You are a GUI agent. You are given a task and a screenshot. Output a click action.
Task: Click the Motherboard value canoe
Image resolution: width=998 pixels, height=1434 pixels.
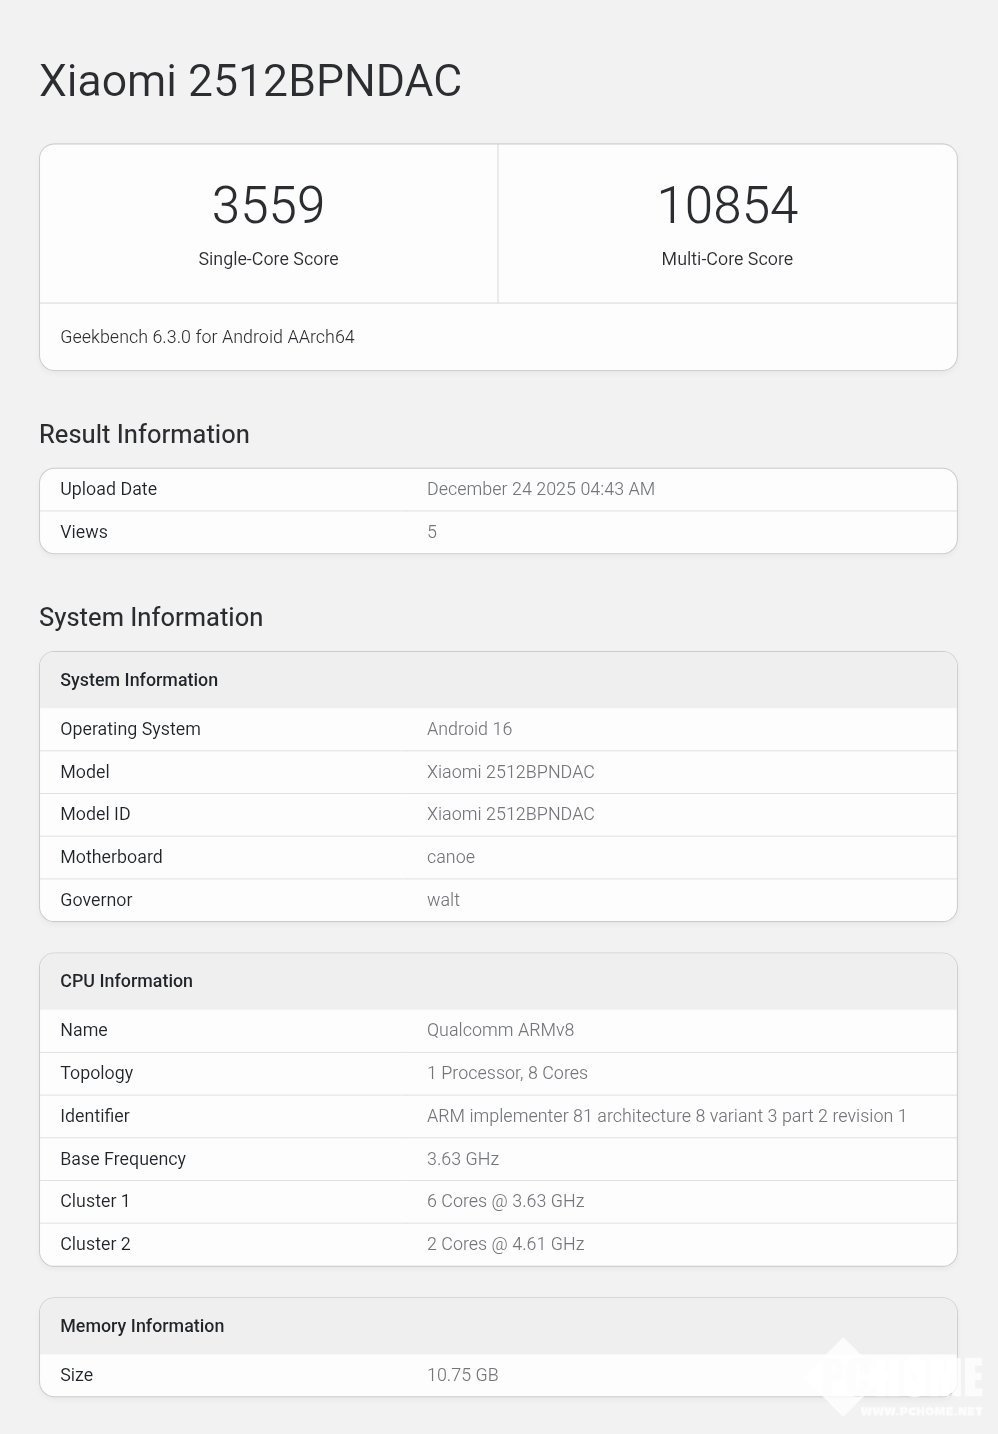point(450,857)
